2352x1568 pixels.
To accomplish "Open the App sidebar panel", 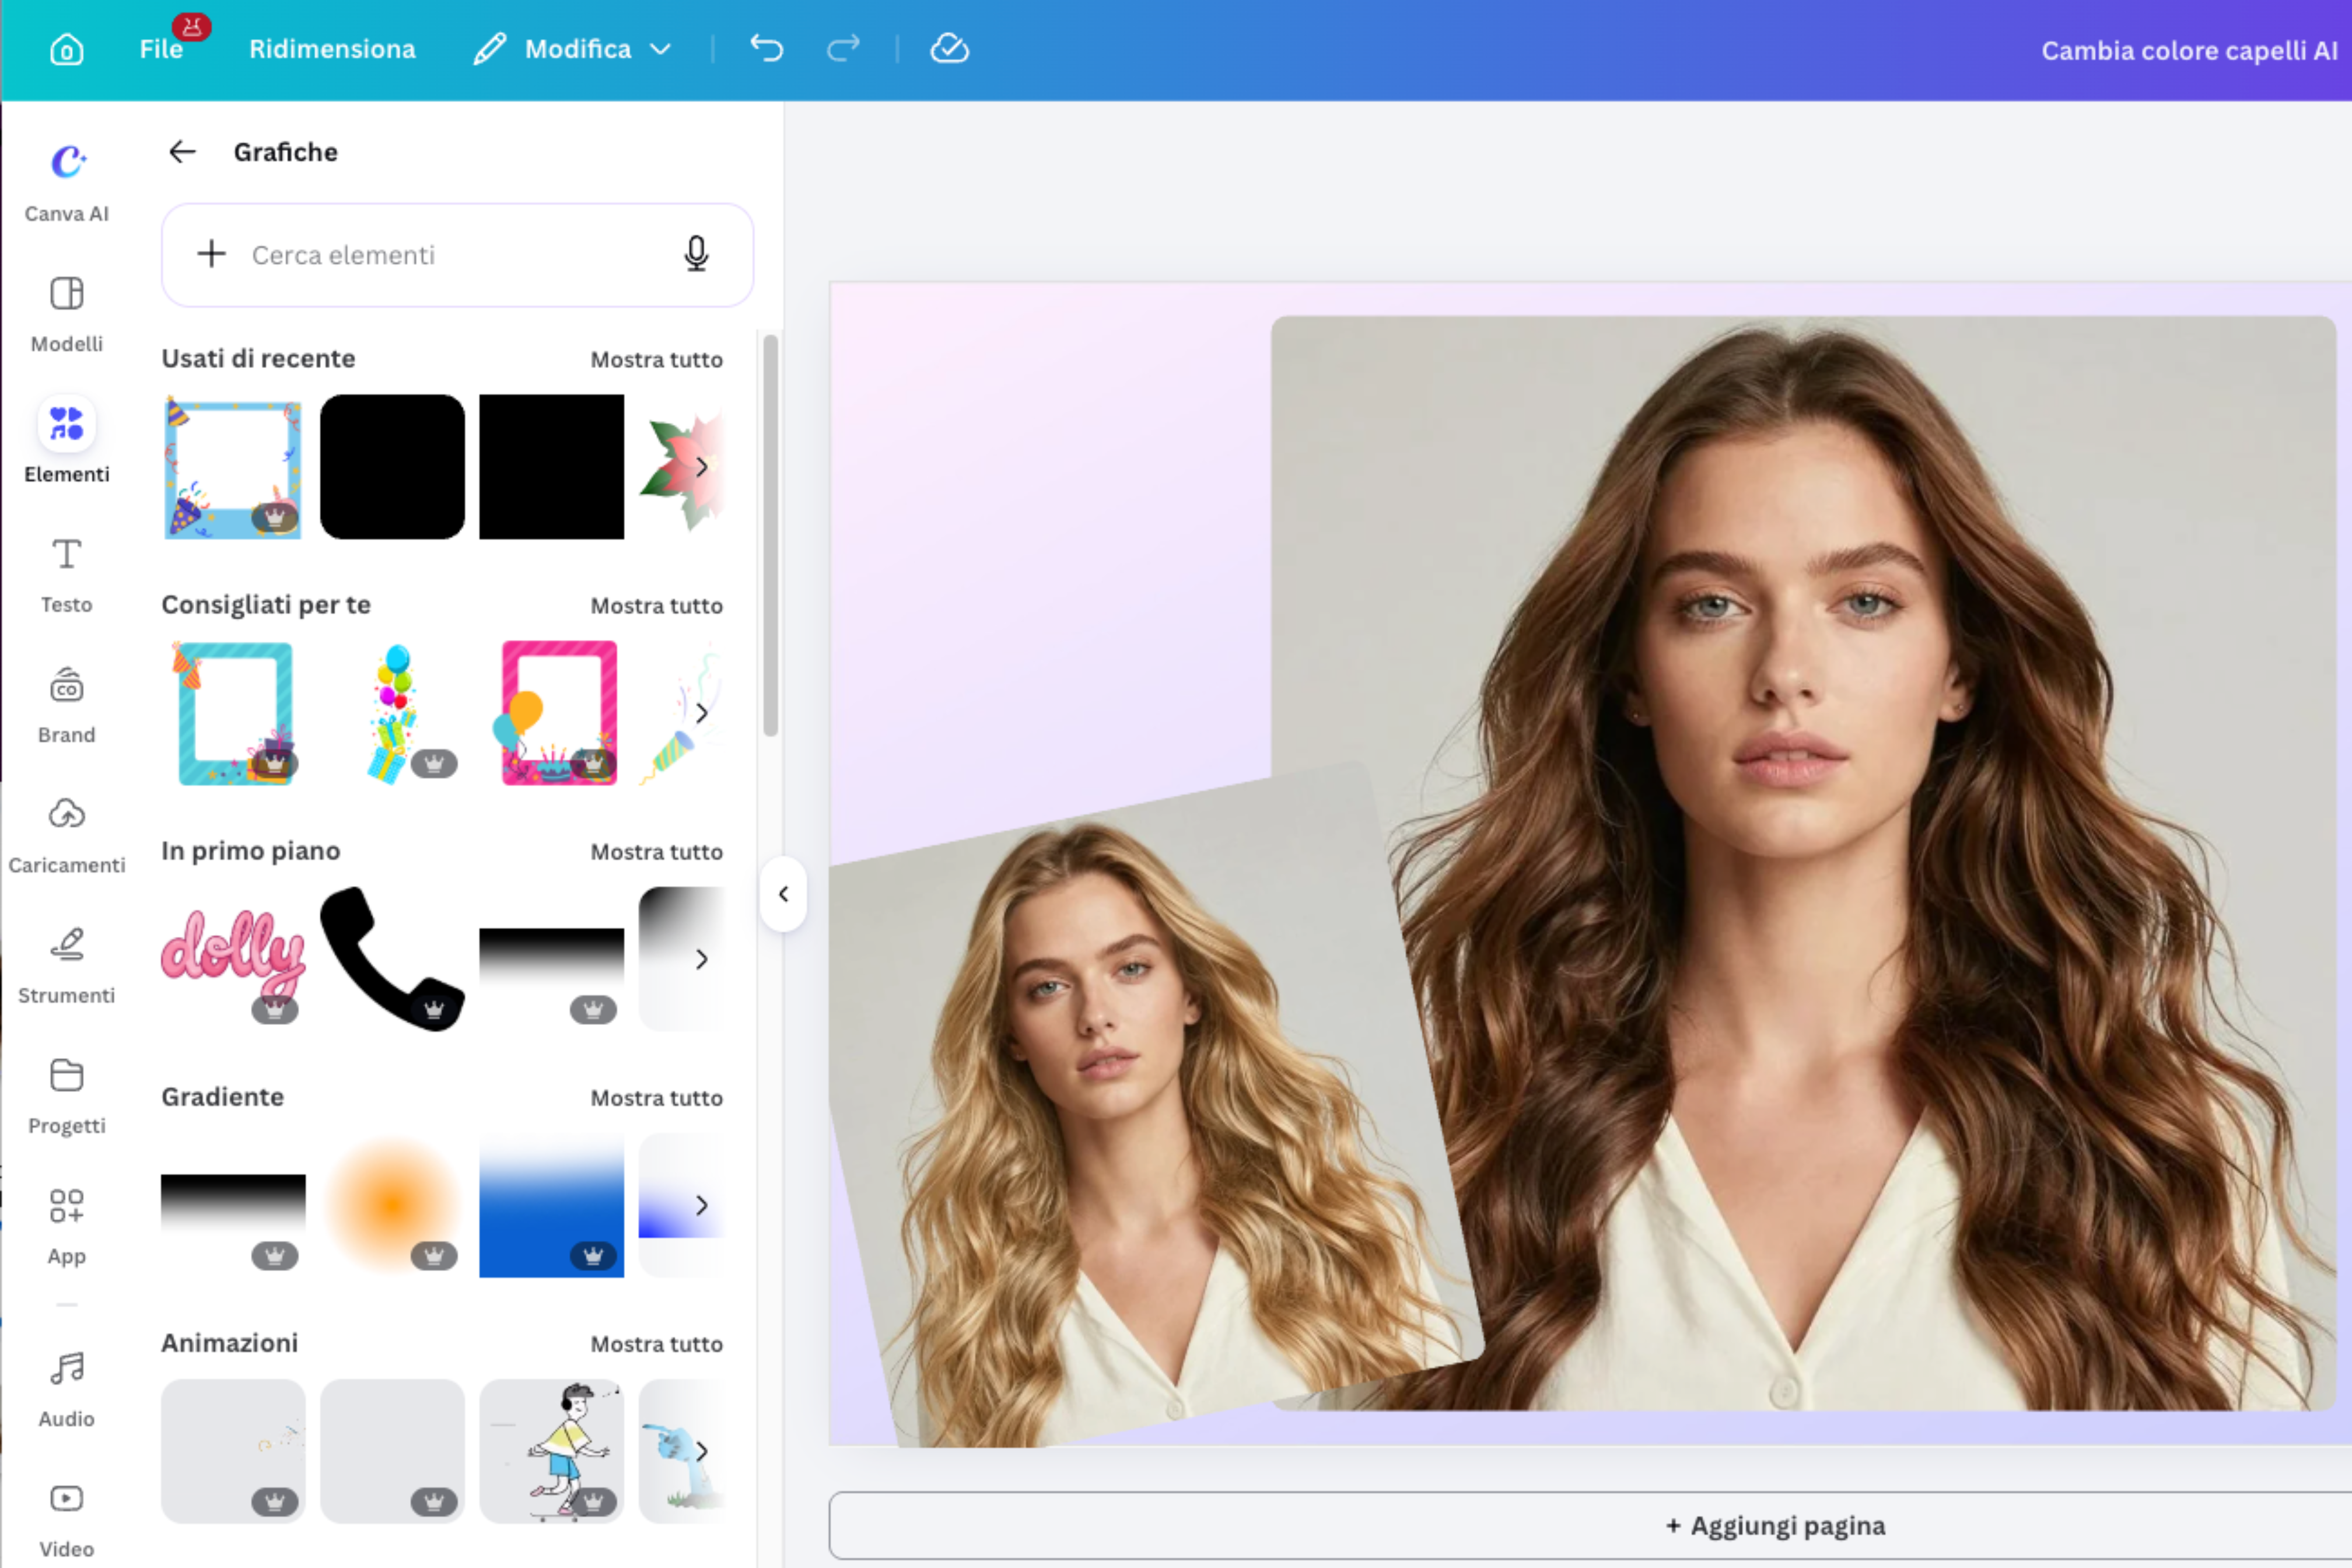I will pyautogui.click(x=66, y=1226).
